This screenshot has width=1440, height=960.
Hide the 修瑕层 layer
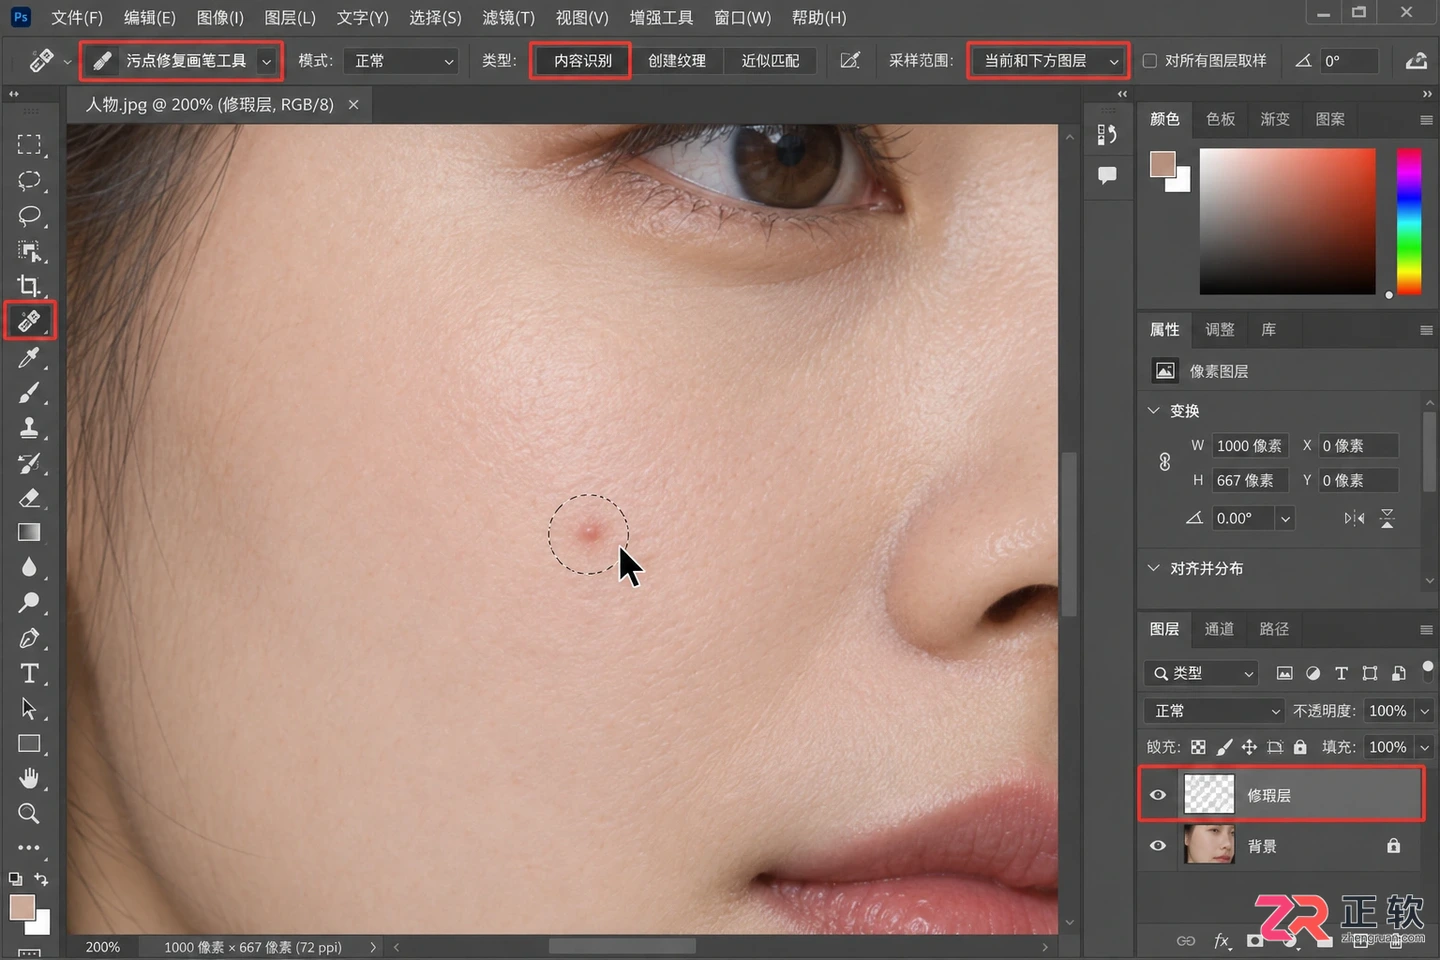(1158, 795)
